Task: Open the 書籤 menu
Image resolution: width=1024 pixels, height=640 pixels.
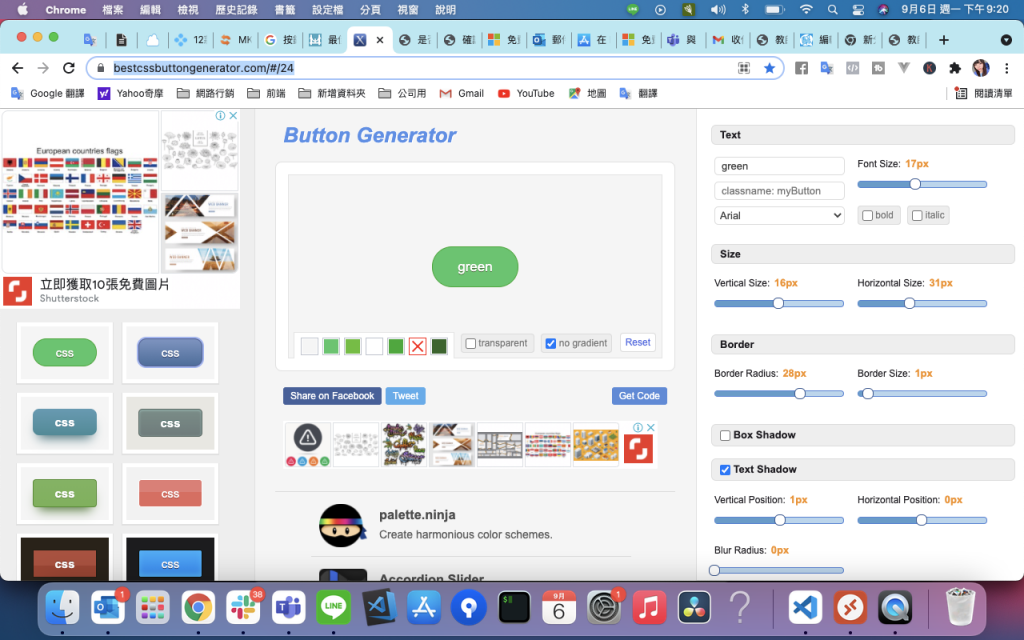Action: [x=285, y=10]
